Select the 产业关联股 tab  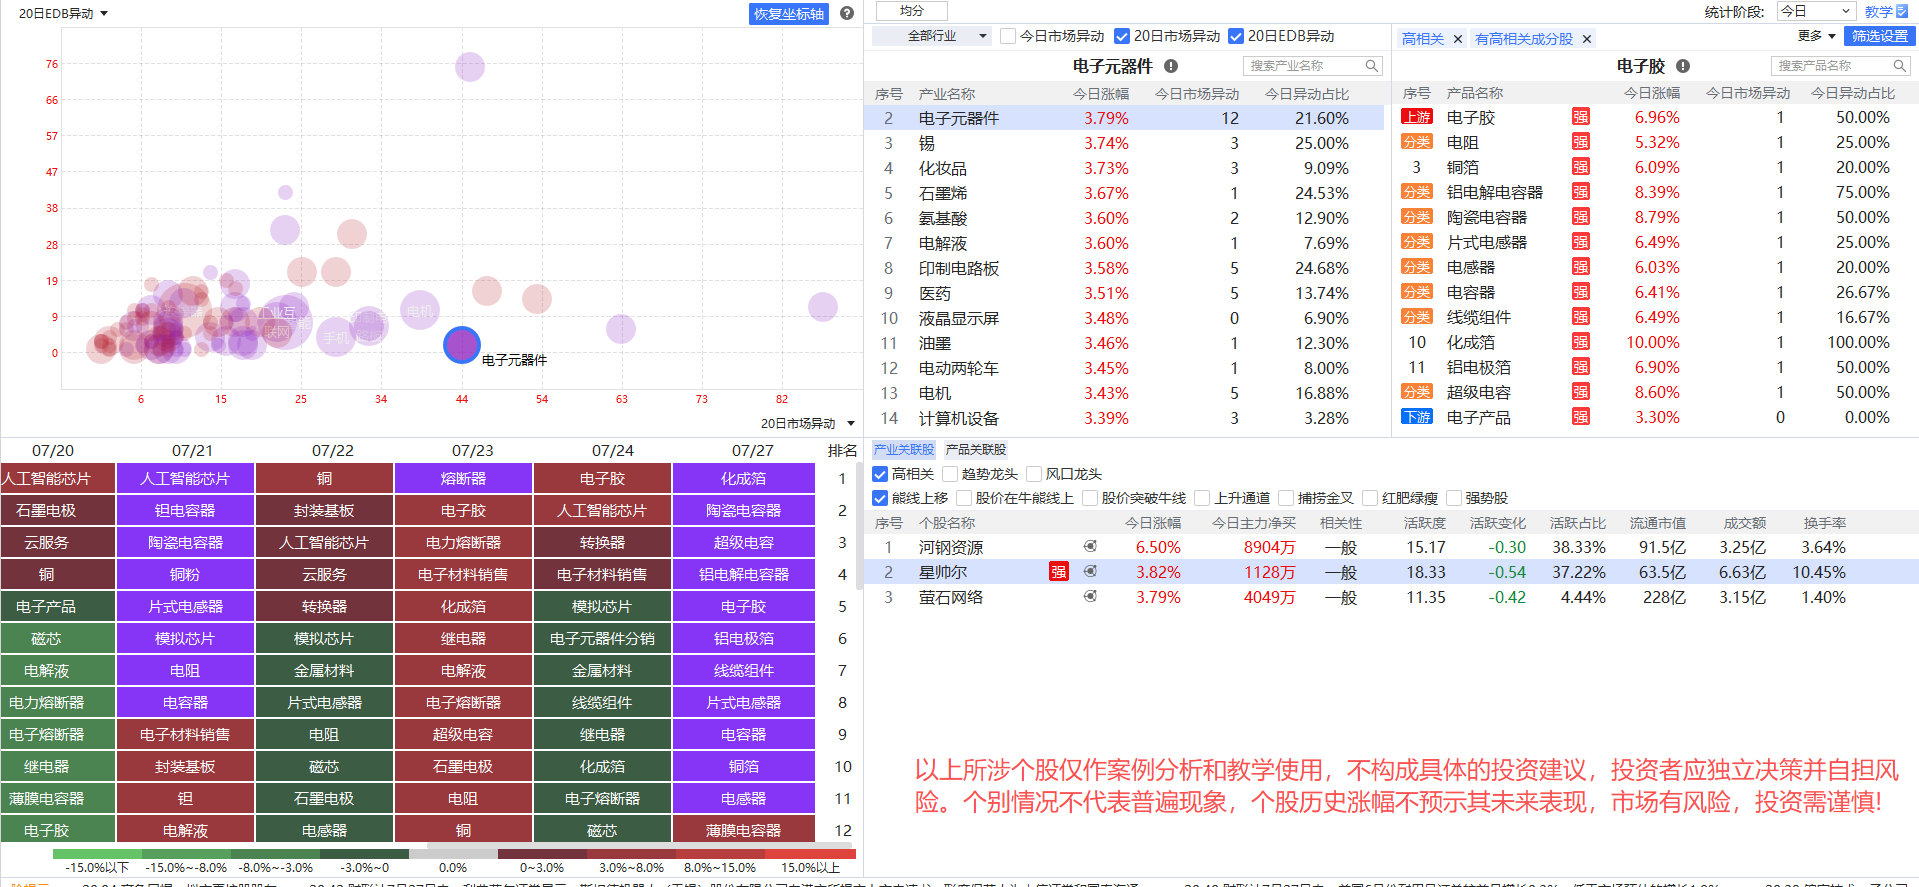(904, 450)
